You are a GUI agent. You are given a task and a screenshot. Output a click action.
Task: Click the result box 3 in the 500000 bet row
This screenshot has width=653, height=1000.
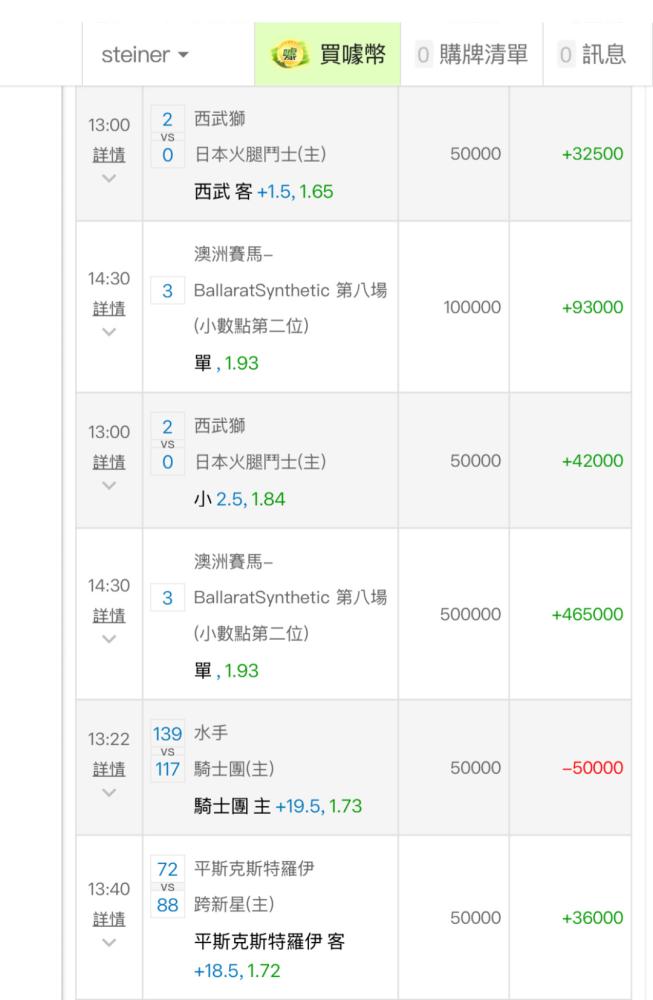click(167, 598)
